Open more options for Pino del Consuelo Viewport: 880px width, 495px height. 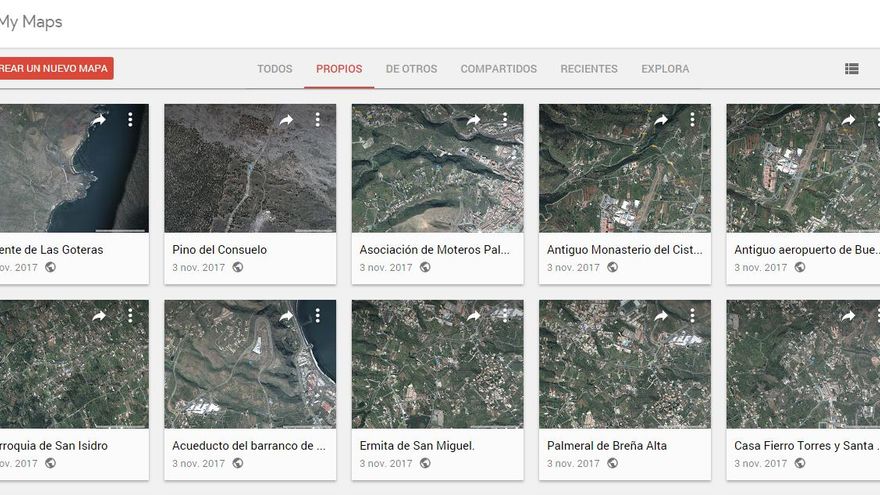tap(317, 120)
